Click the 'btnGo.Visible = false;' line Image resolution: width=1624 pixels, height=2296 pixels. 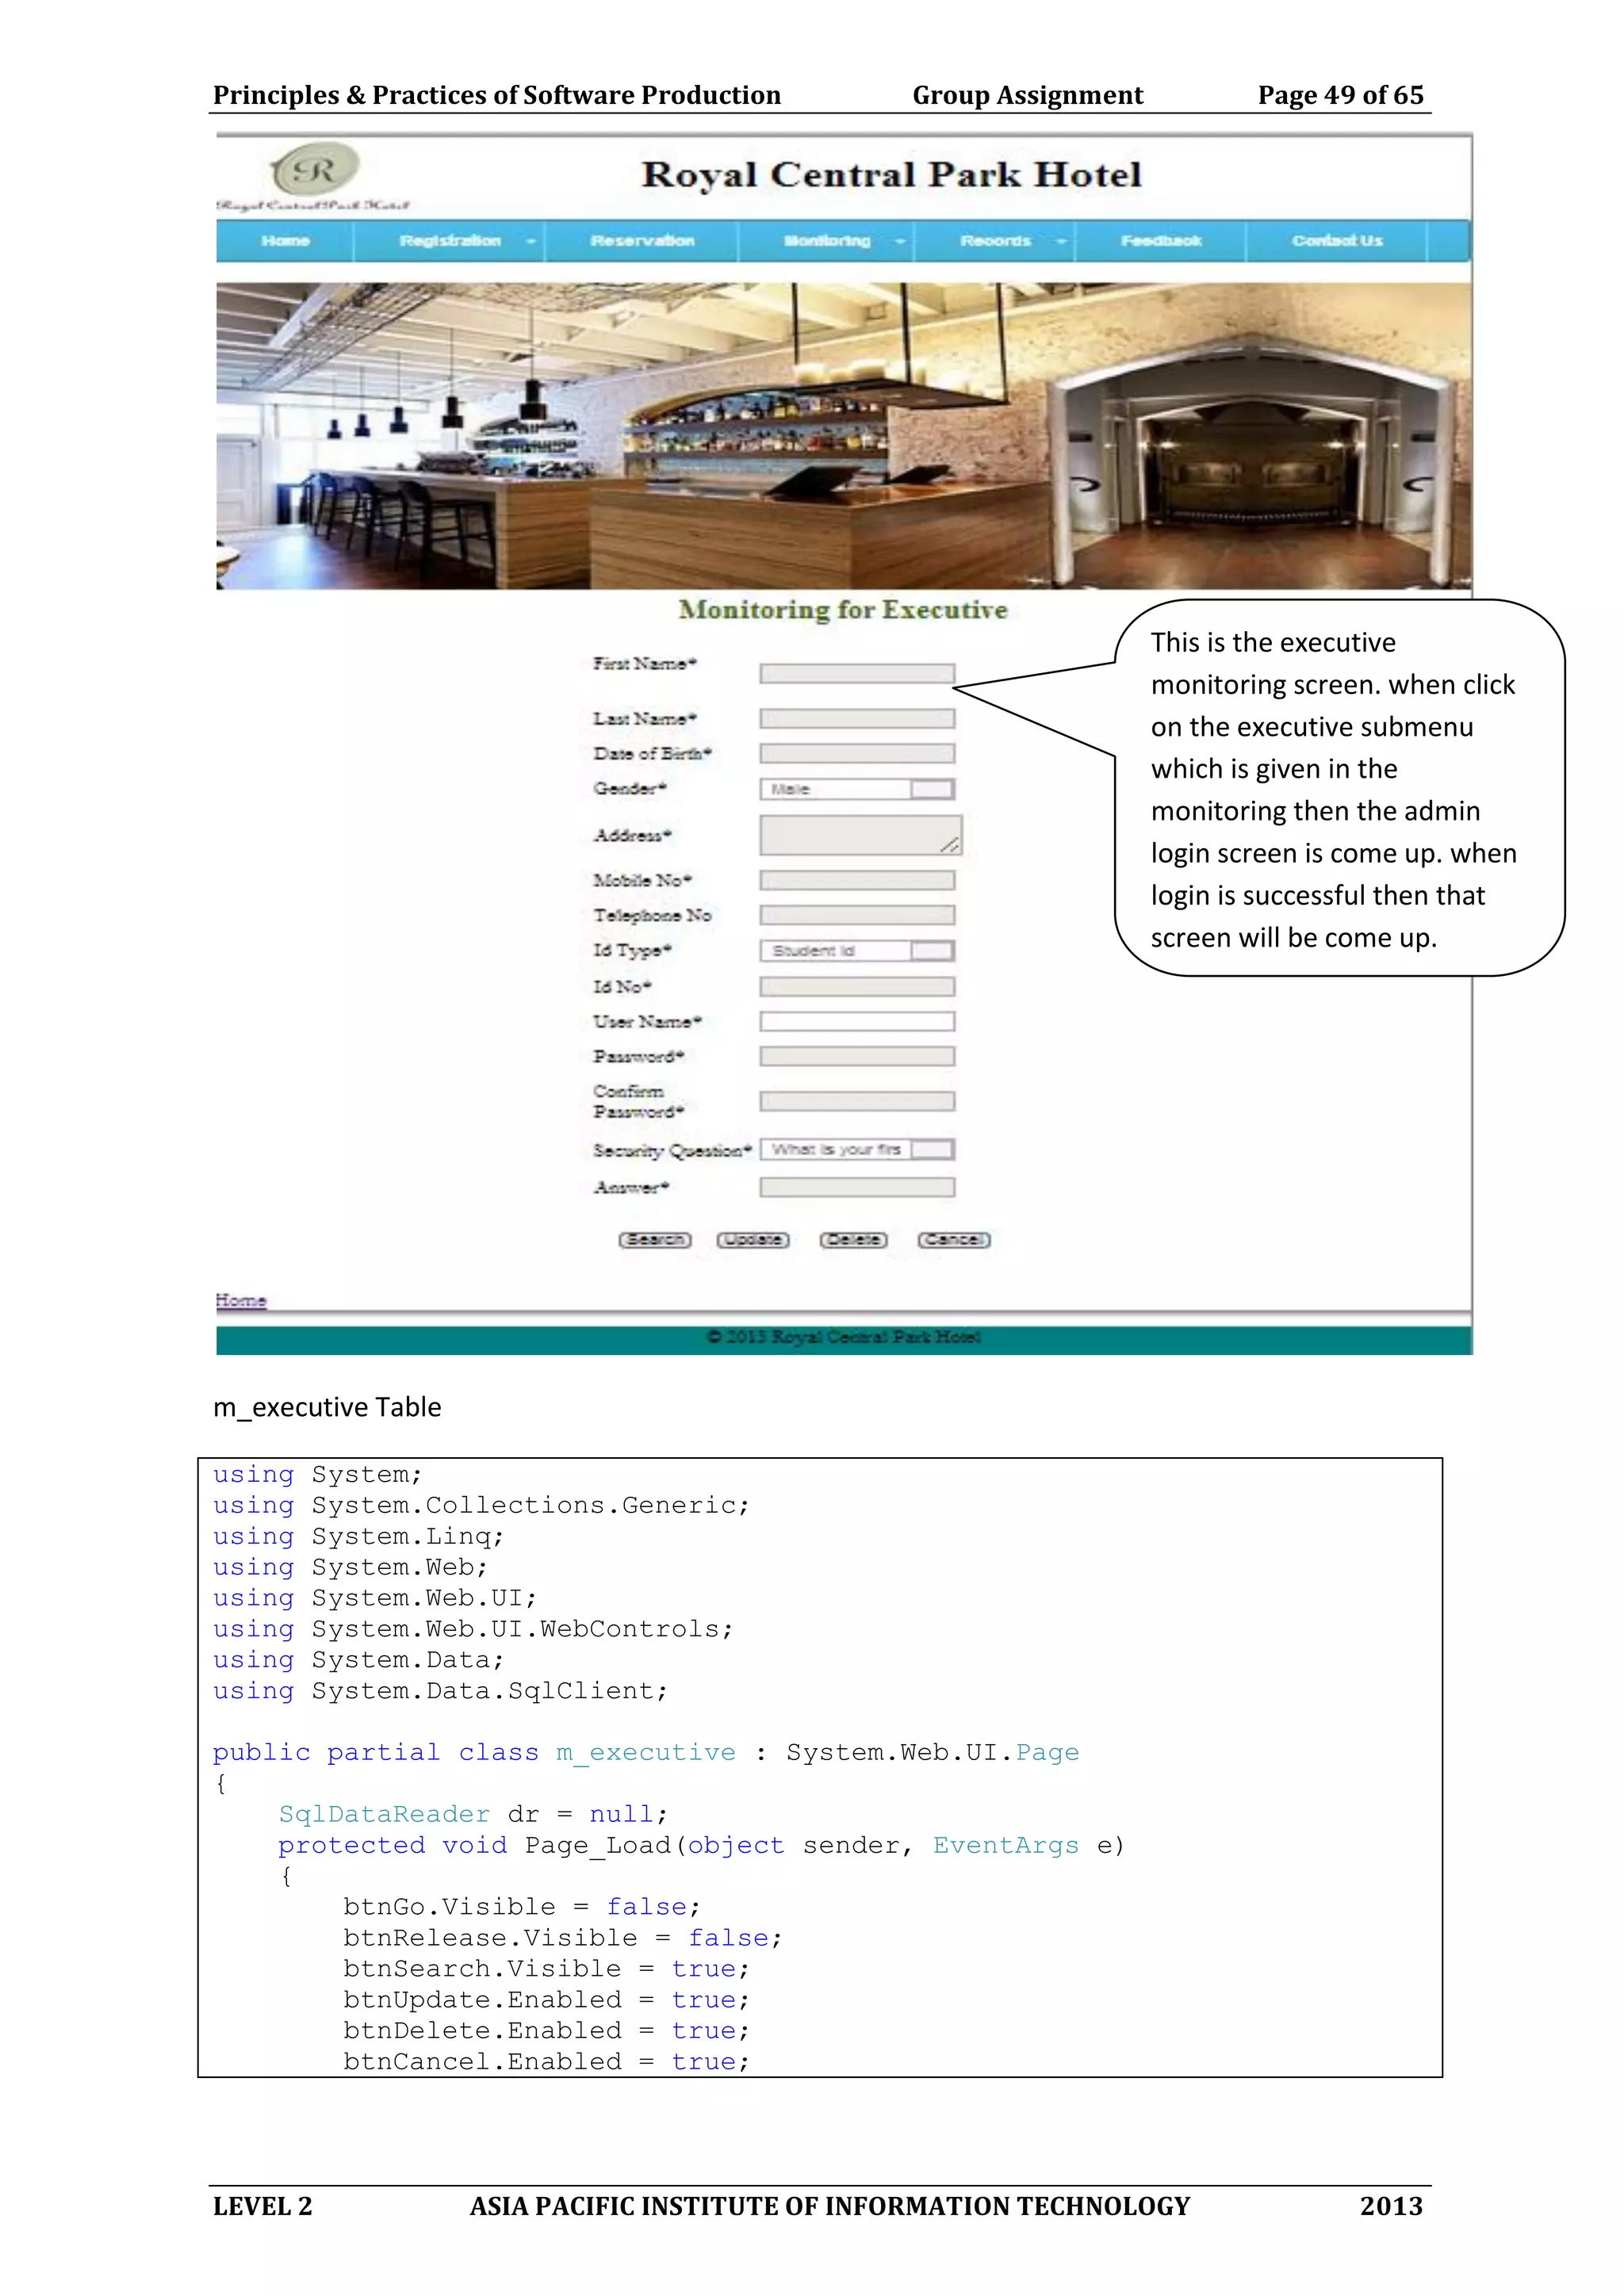[x=522, y=1907]
